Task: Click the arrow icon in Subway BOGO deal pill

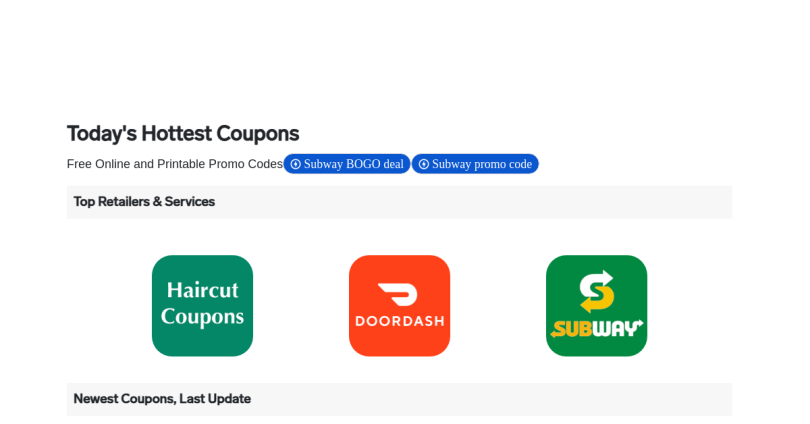Action: pyautogui.click(x=295, y=164)
